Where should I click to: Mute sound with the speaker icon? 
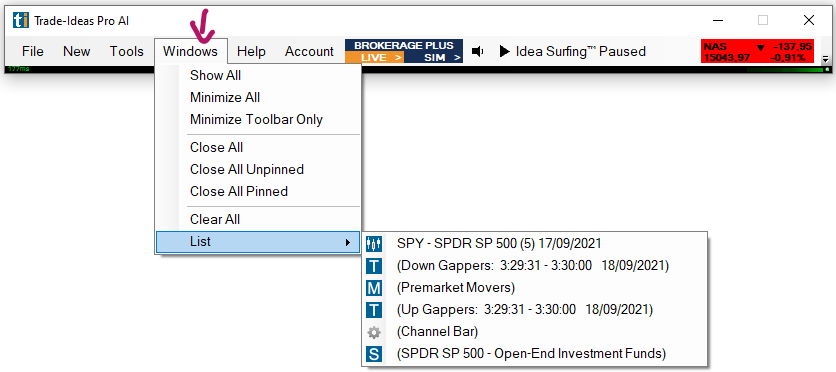click(478, 51)
